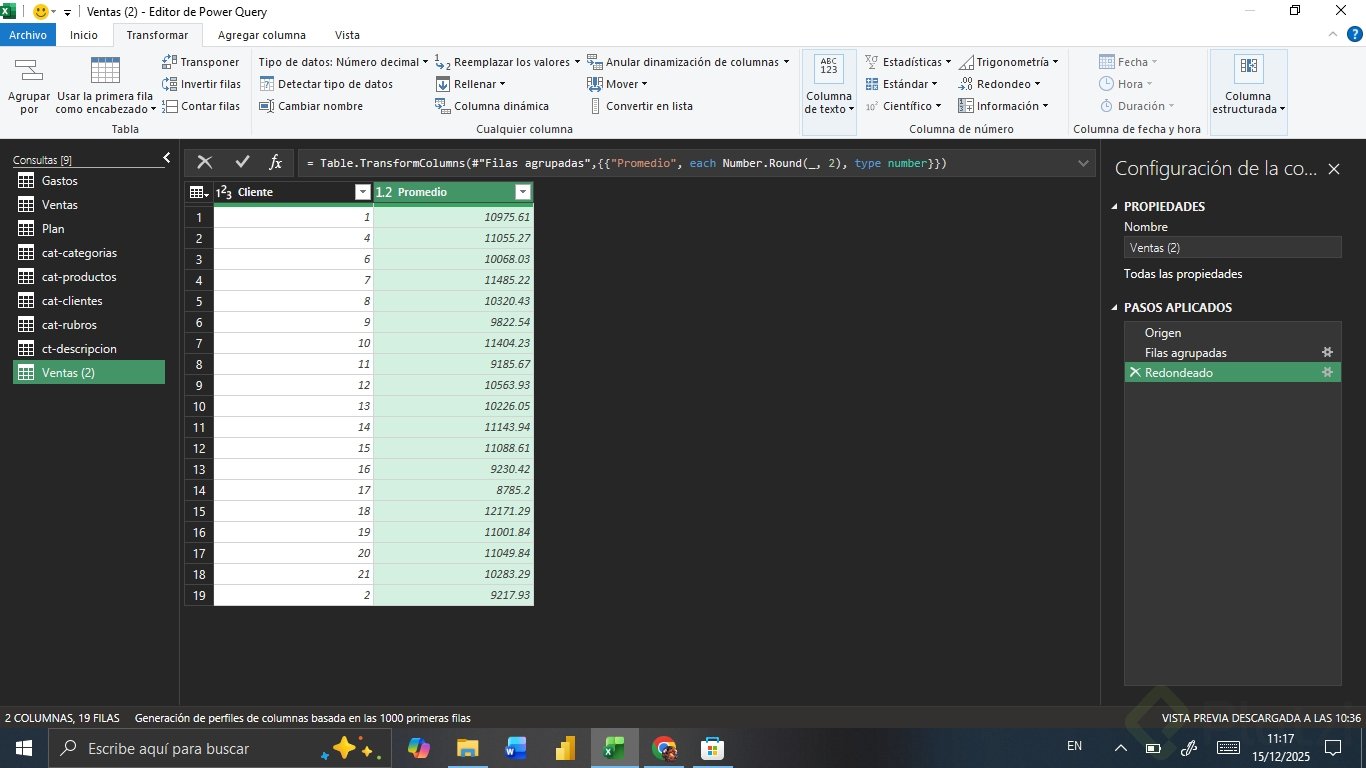Click the Promedio column data type icon
Viewport: 1366px width, 768px height.
point(384,192)
